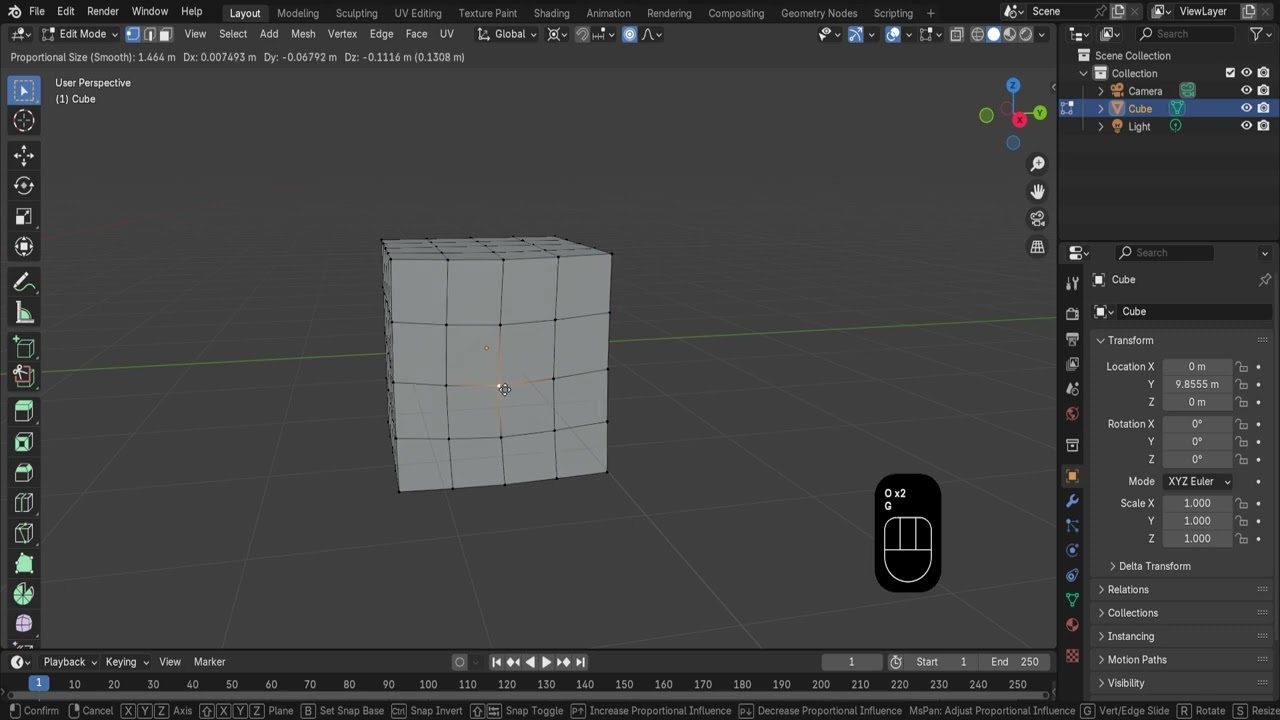The height and width of the screenshot is (720, 1280).
Task: Open the File menu
Action: [x=36, y=11]
